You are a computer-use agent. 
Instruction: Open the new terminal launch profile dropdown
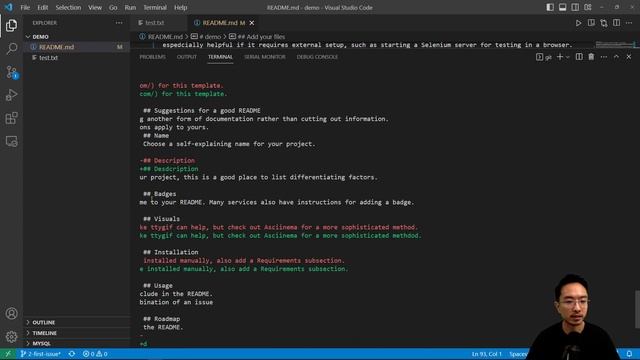point(568,57)
